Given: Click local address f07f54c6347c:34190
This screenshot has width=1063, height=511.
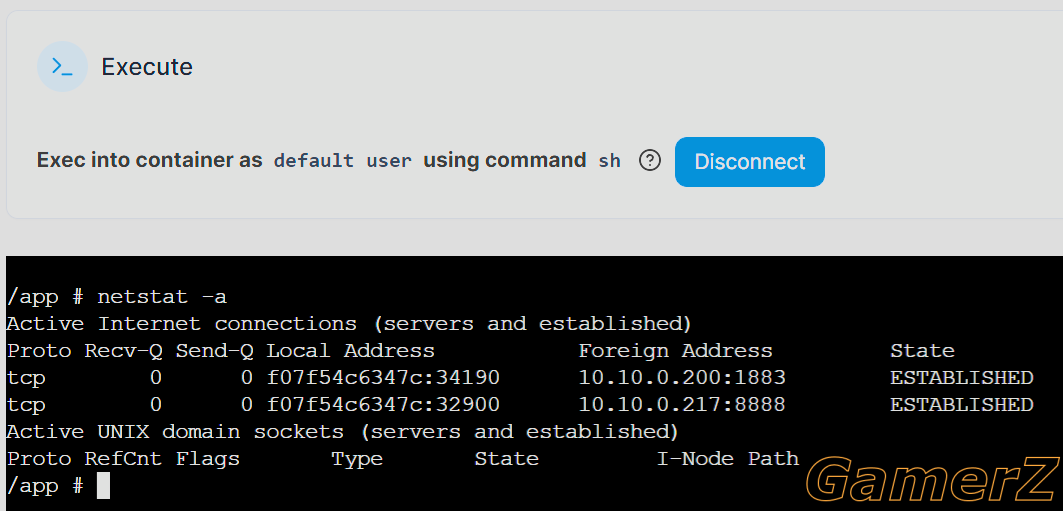Looking at the screenshot, I should point(383,377).
